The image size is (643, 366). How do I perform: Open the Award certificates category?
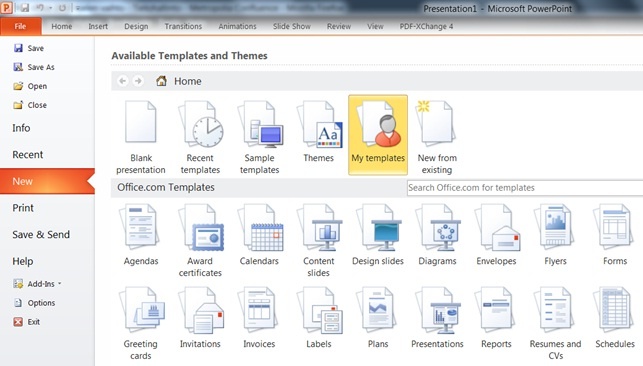pos(200,241)
